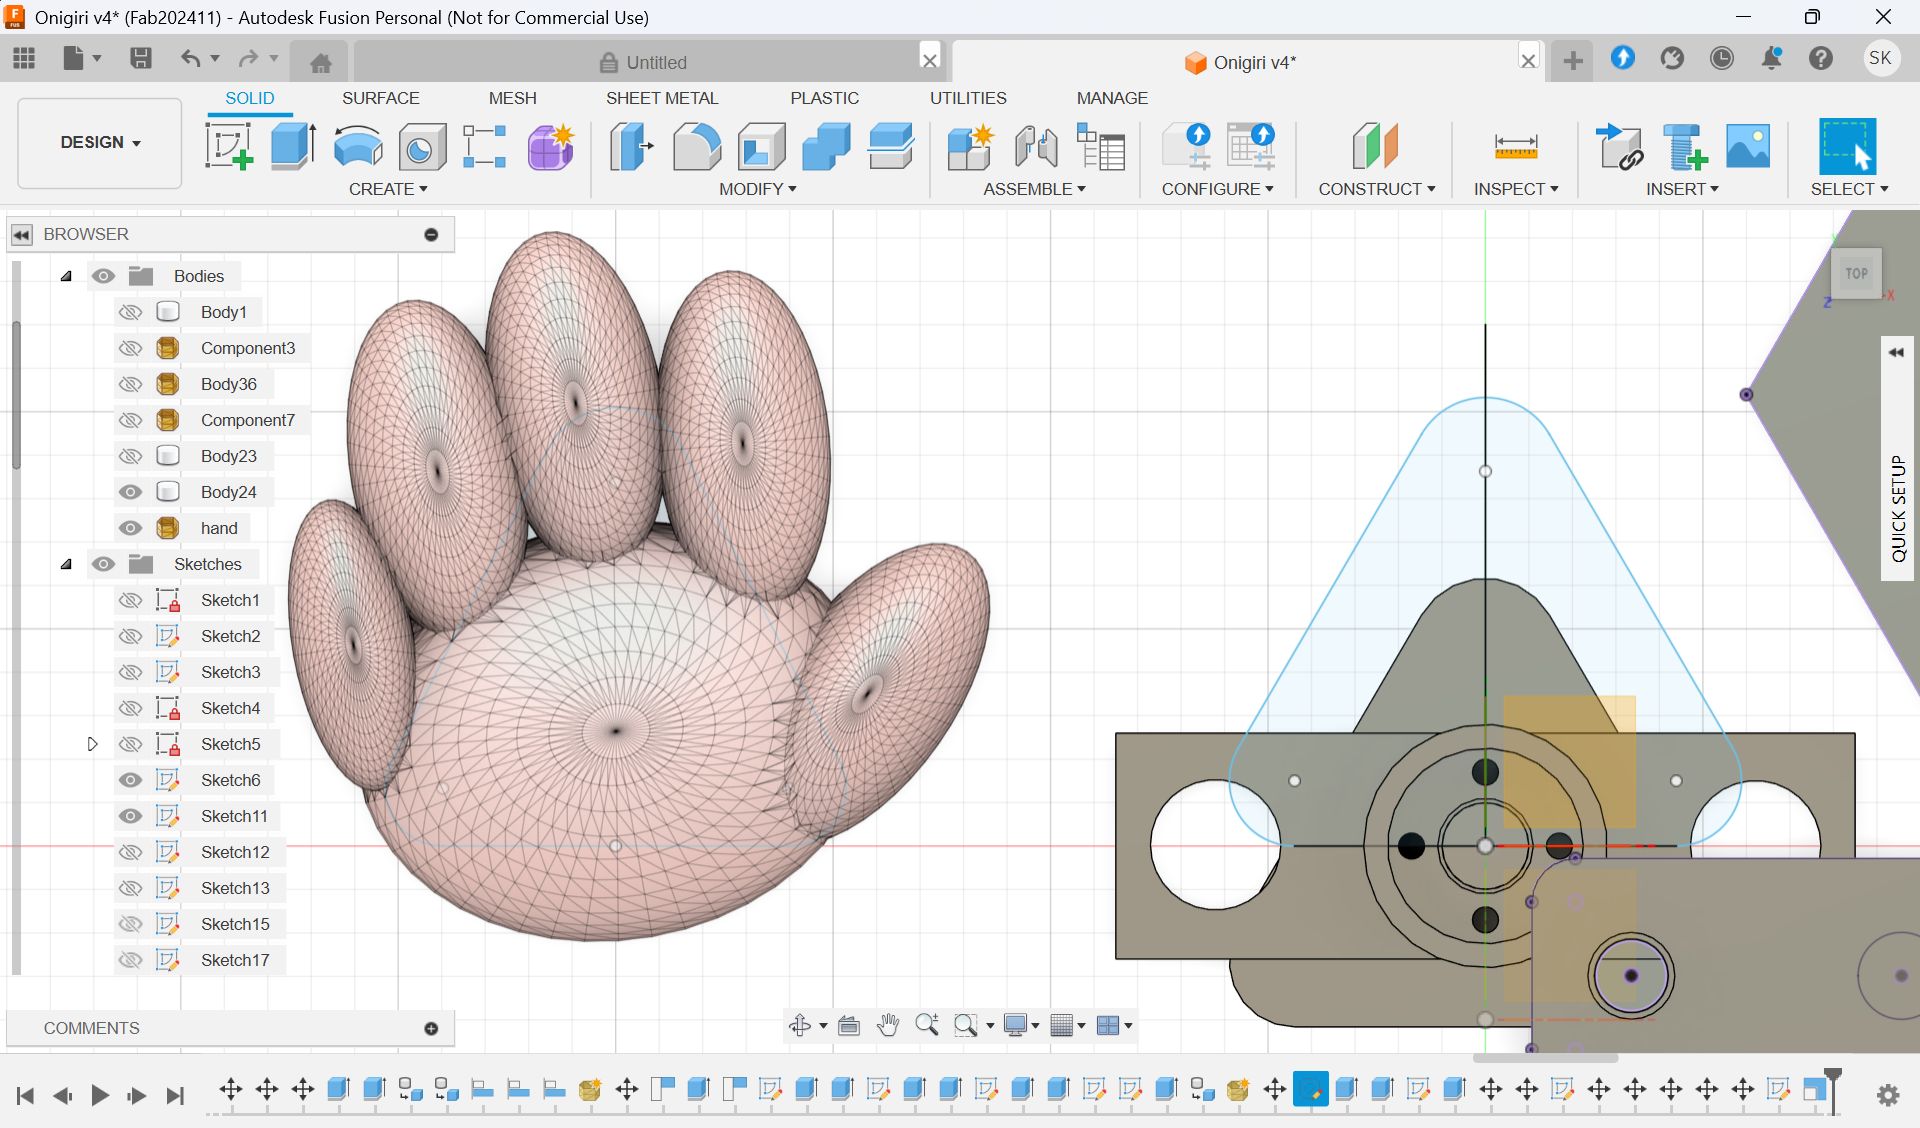Click the Measure tool icon
The image size is (1920, 1128).
pos(1516,147)
